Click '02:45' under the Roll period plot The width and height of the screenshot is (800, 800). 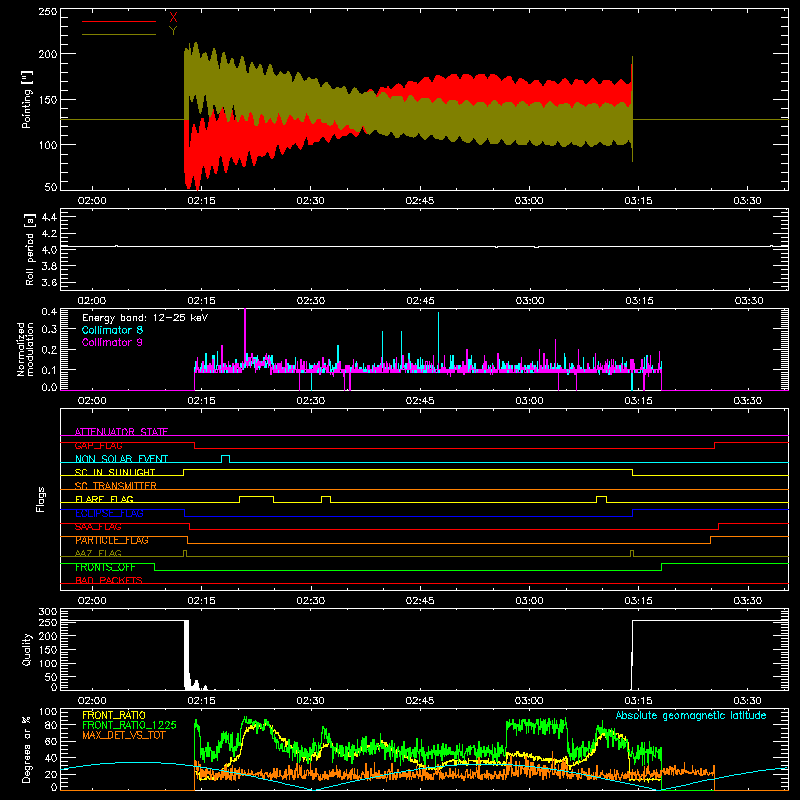coord(420,301)
